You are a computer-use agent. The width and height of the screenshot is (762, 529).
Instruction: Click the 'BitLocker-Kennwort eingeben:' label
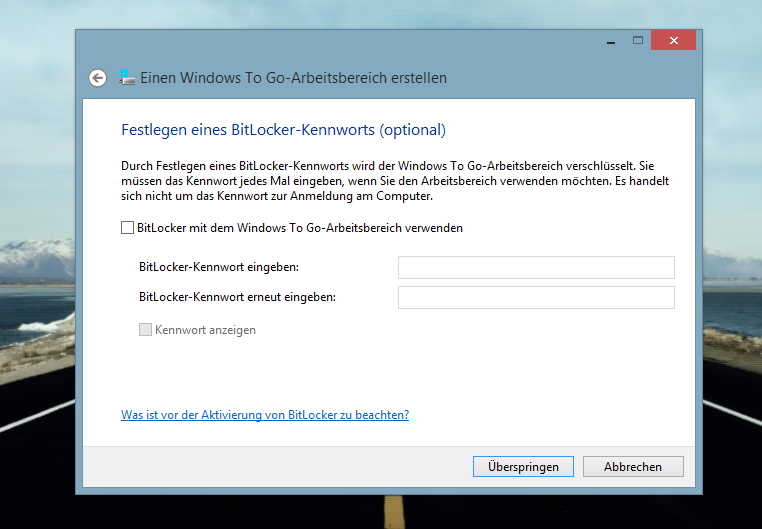[x=219, y=267]
